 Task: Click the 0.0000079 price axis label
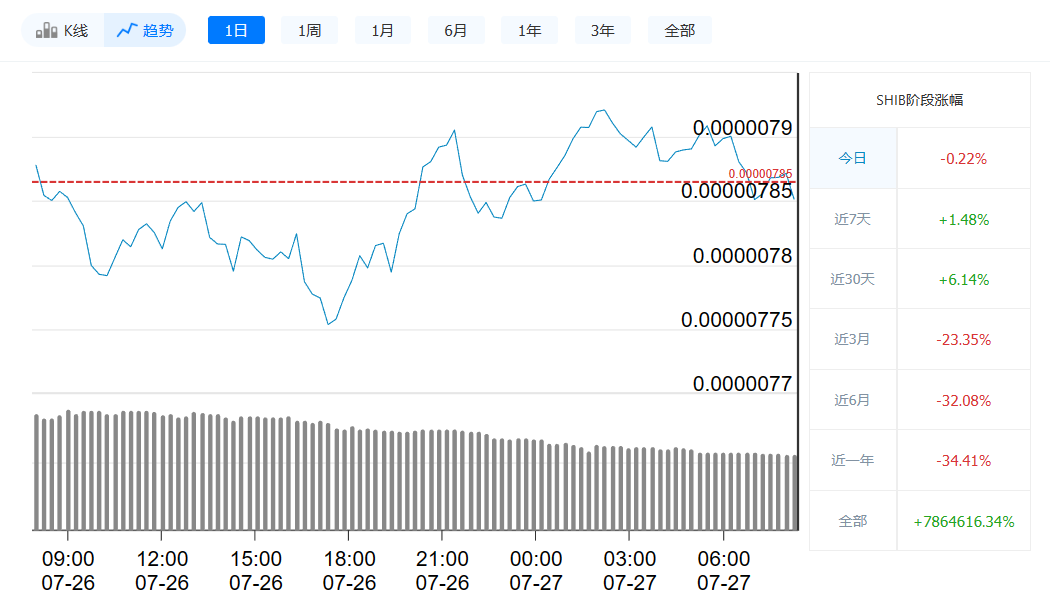(x=744, y=128)
